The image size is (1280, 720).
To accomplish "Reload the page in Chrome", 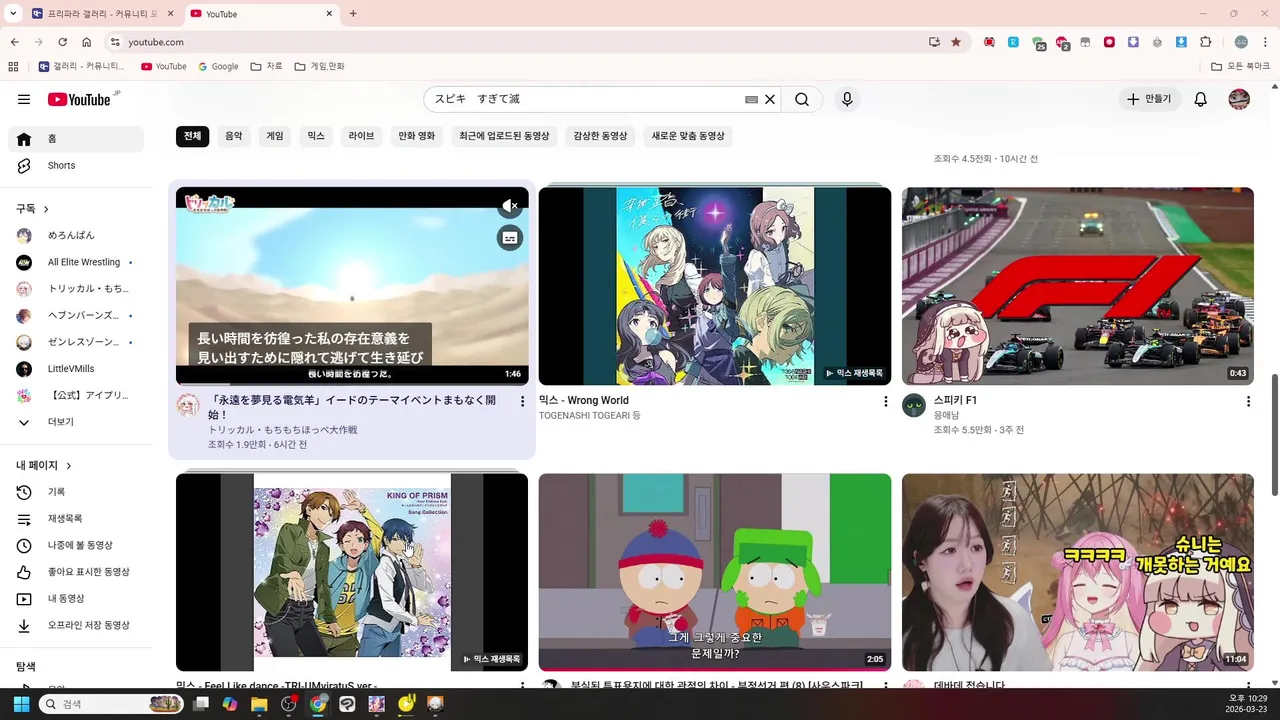I will pos(62,42).
